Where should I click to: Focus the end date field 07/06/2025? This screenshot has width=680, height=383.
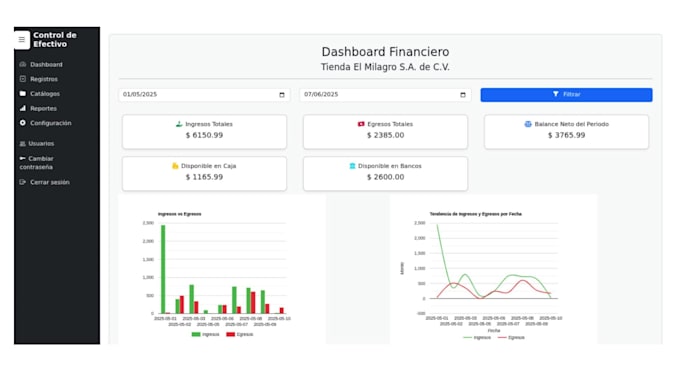click(x=385, y=95)
